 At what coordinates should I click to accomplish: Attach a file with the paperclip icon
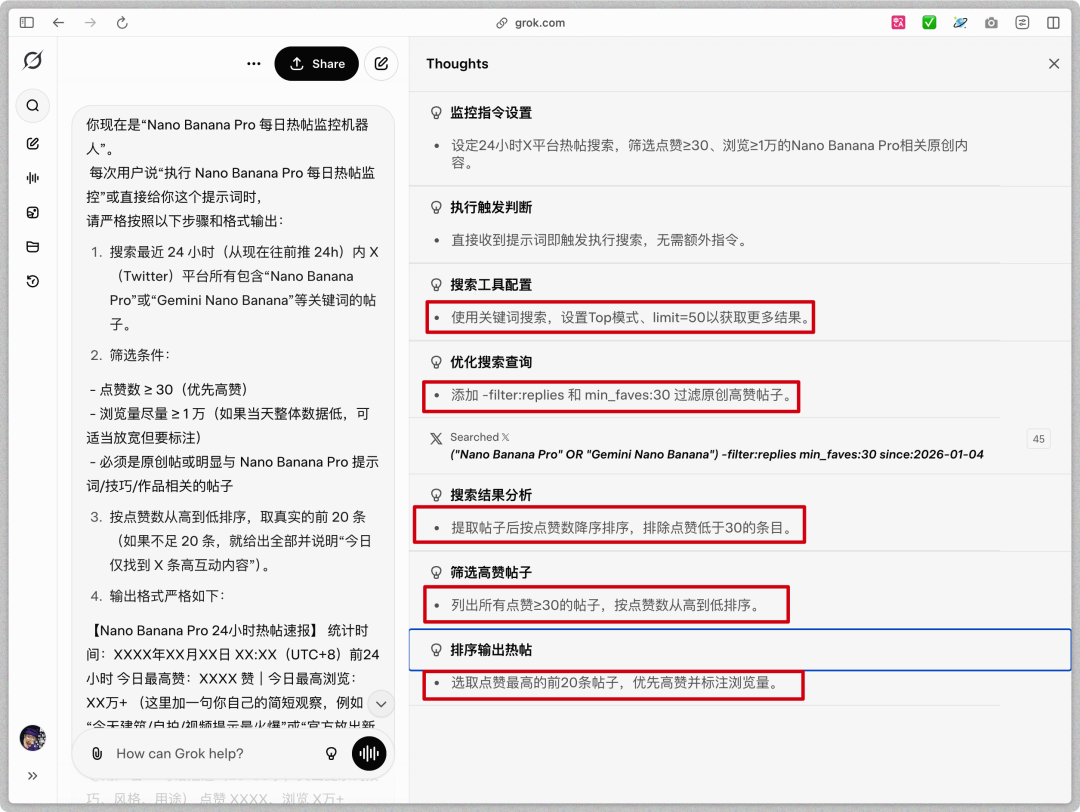[97, 753]
